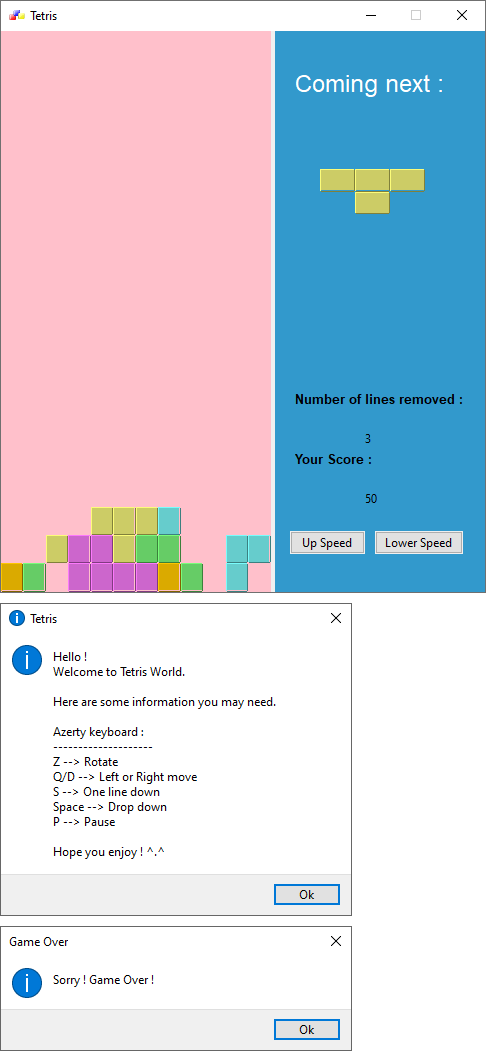Click the 'Sorry ! Game Over !' message
486x1051 pixels.
click(x=104, y=979)
